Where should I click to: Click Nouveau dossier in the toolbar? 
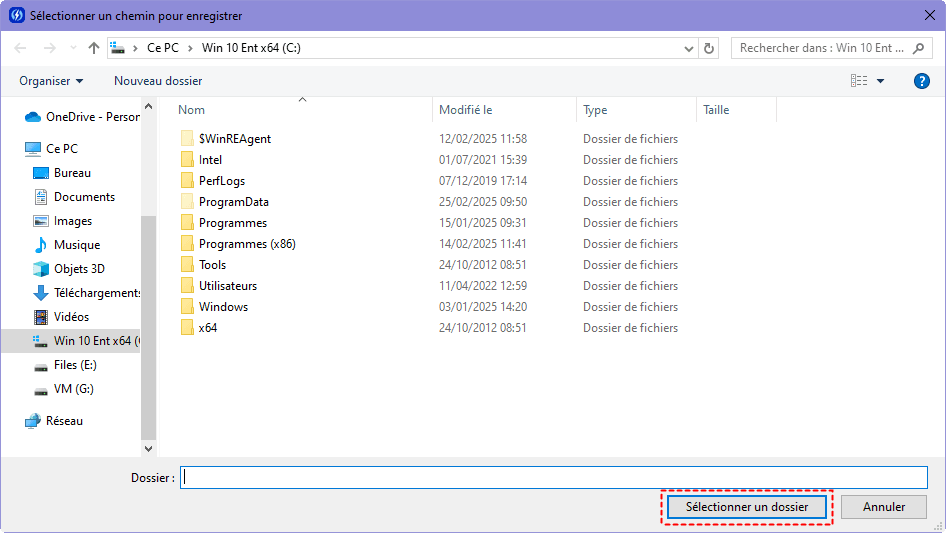[158, 81]
